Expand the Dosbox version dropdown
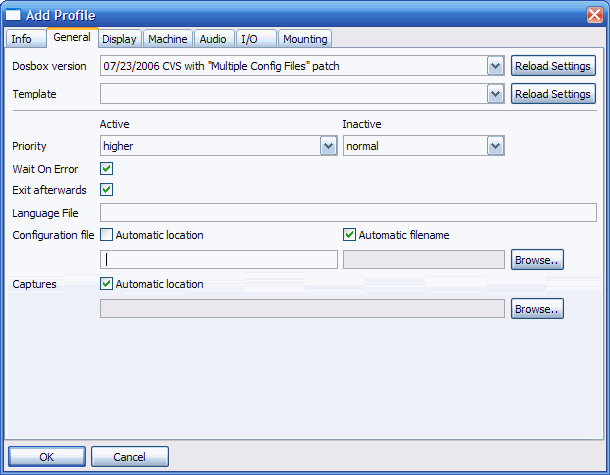The image size is (610, 475). pyautogui.click(x=495, y=66)
